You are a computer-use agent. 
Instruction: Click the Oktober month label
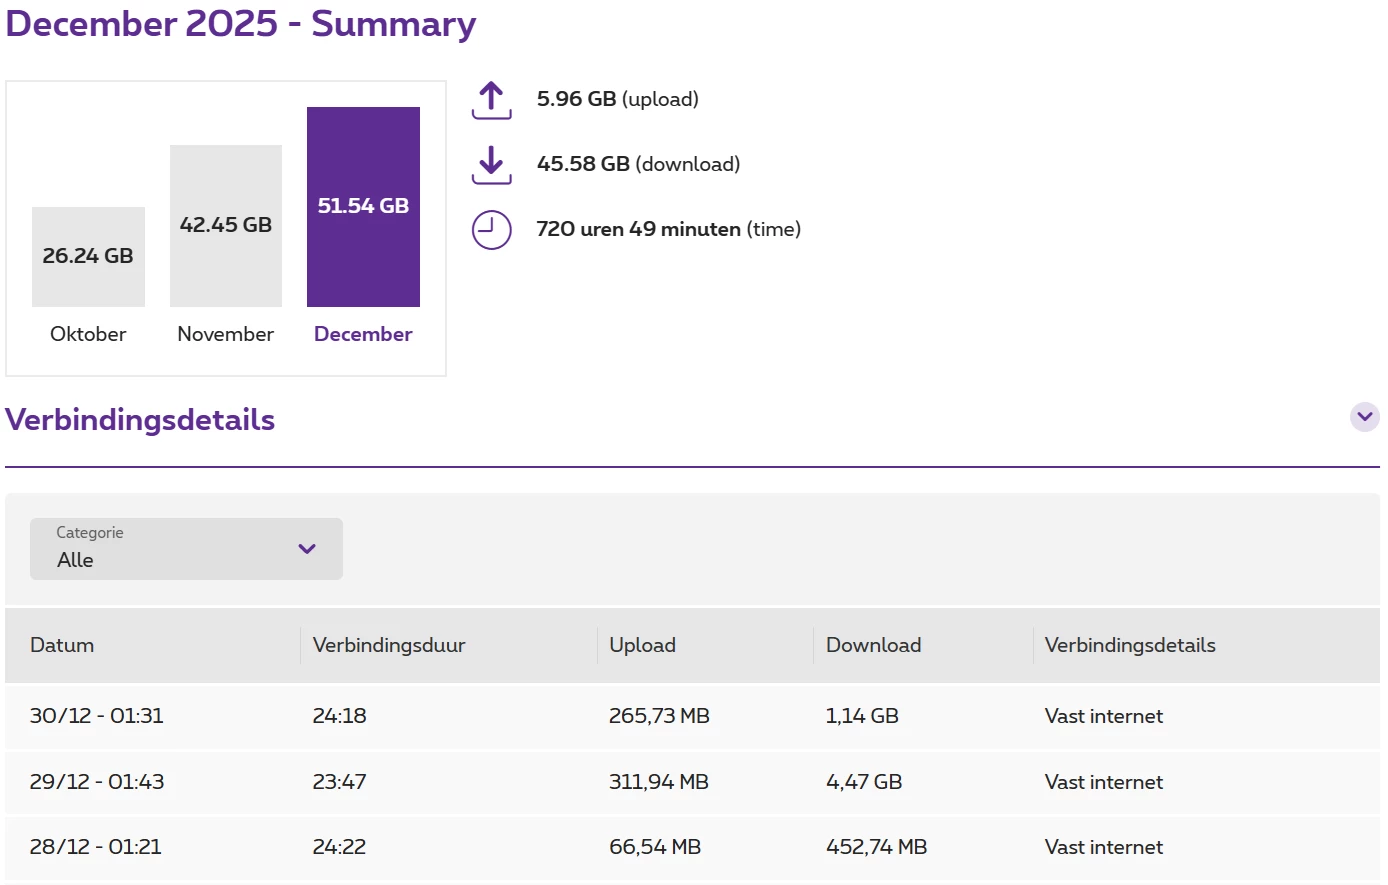[88, 334]
